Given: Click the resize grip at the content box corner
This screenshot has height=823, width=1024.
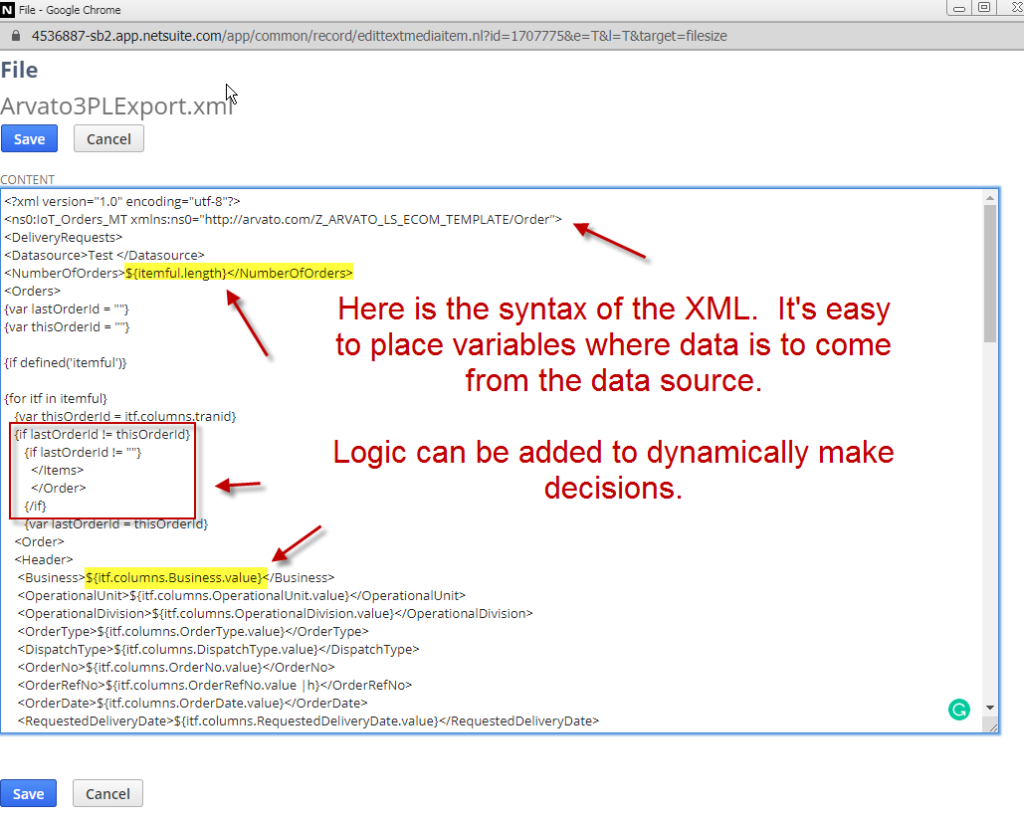Looking at the screenshot, I should [x=993, y=727].
